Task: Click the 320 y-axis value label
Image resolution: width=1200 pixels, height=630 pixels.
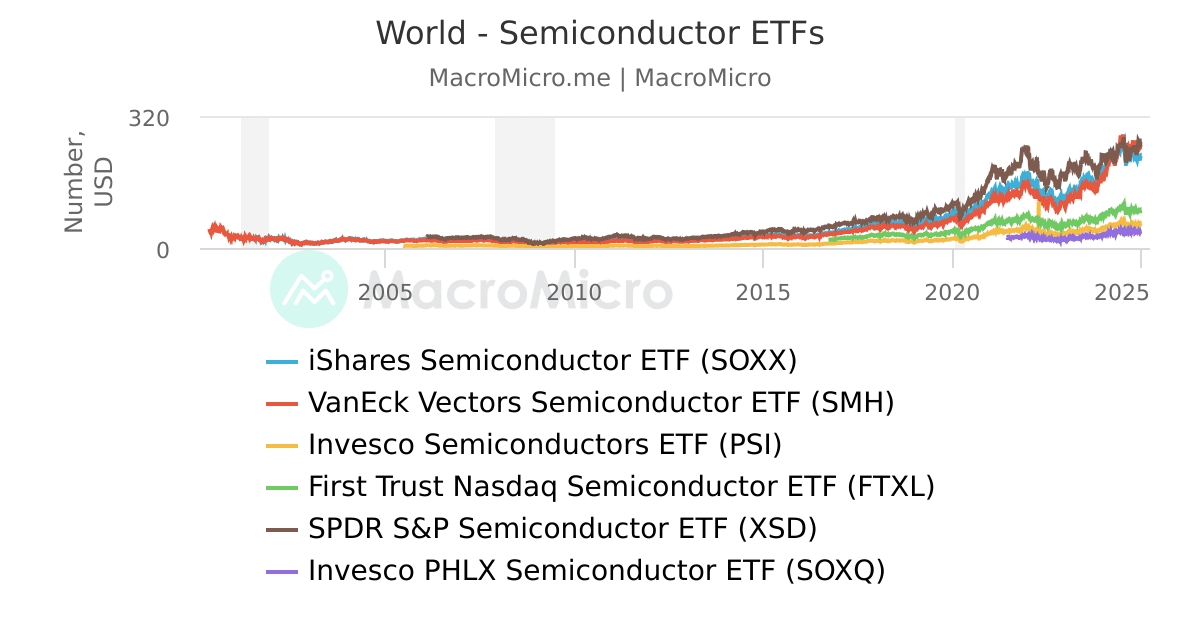Action: pos(149,118)
